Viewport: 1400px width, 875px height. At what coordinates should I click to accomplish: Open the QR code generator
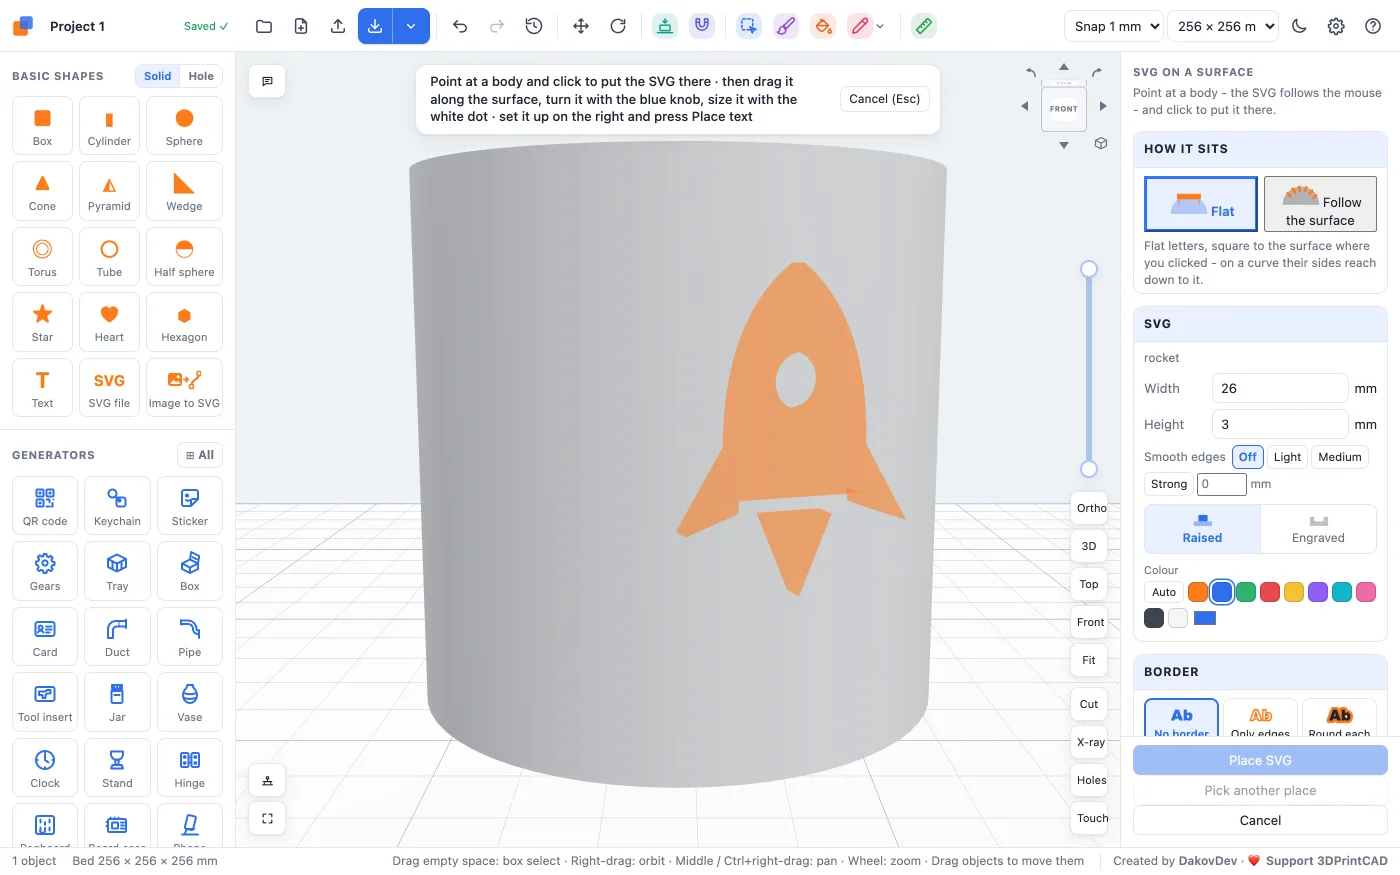(x=45, y=506)
